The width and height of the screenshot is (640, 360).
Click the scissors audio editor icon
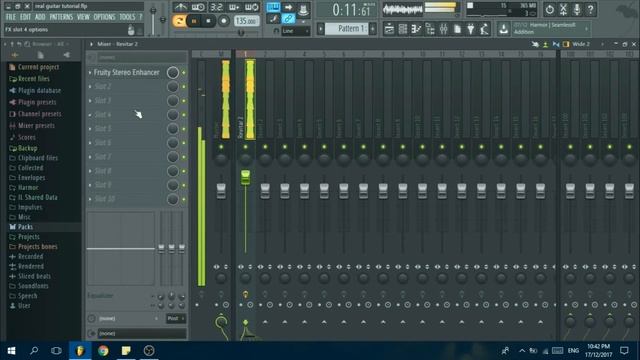563,9
